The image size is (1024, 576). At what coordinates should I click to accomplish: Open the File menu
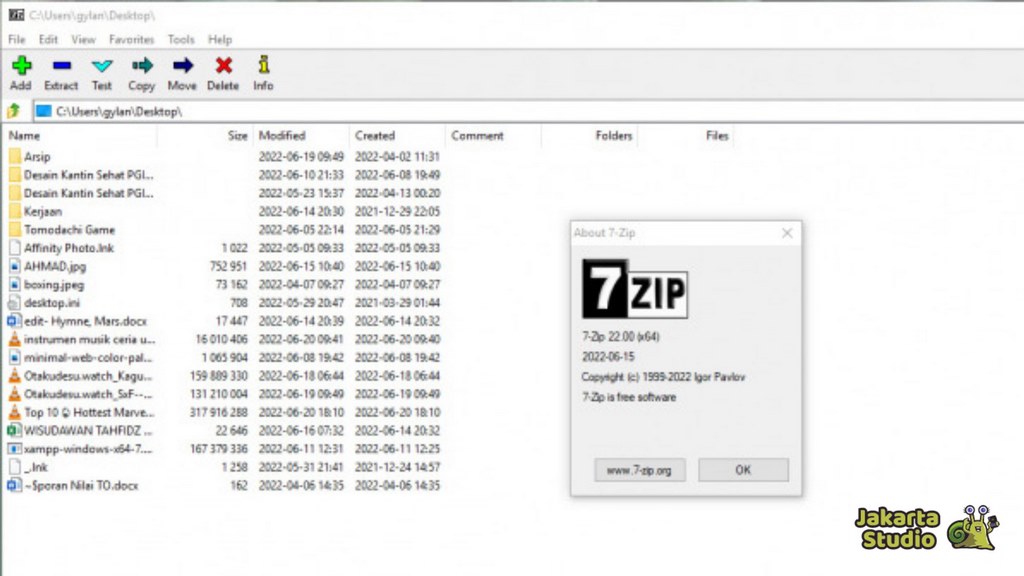[16, 40]
